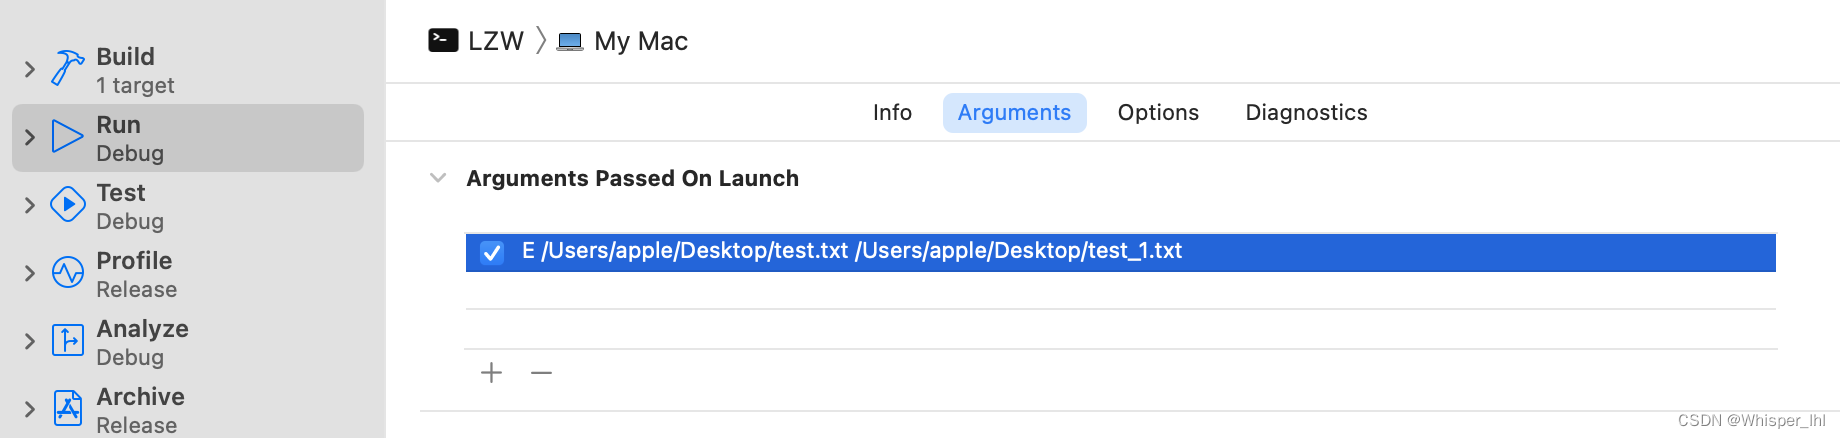Expand the Test action disclosure arrow
Screen dimensions: 1840x438
(x=29, y=205)
